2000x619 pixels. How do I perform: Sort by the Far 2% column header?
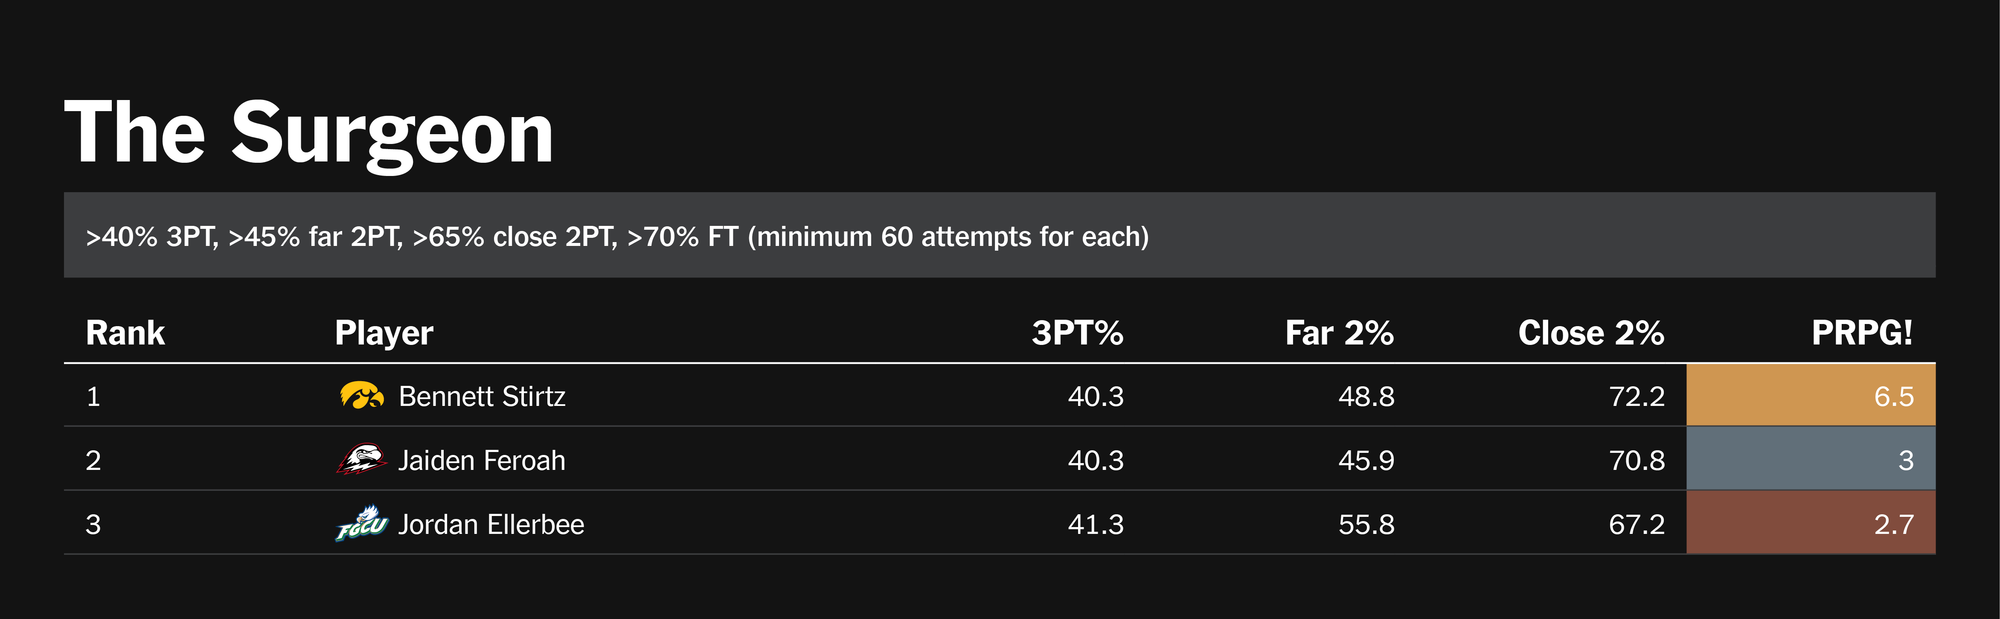coord(1339,333)
